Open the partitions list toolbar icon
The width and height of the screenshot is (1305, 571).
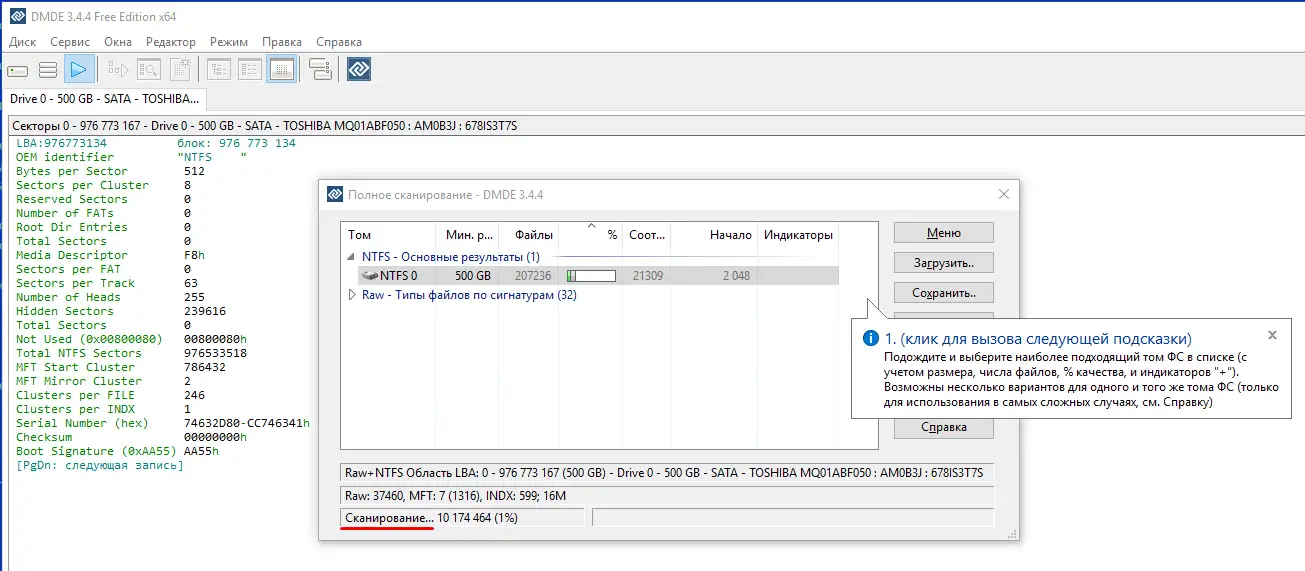[x=48, y=70]
